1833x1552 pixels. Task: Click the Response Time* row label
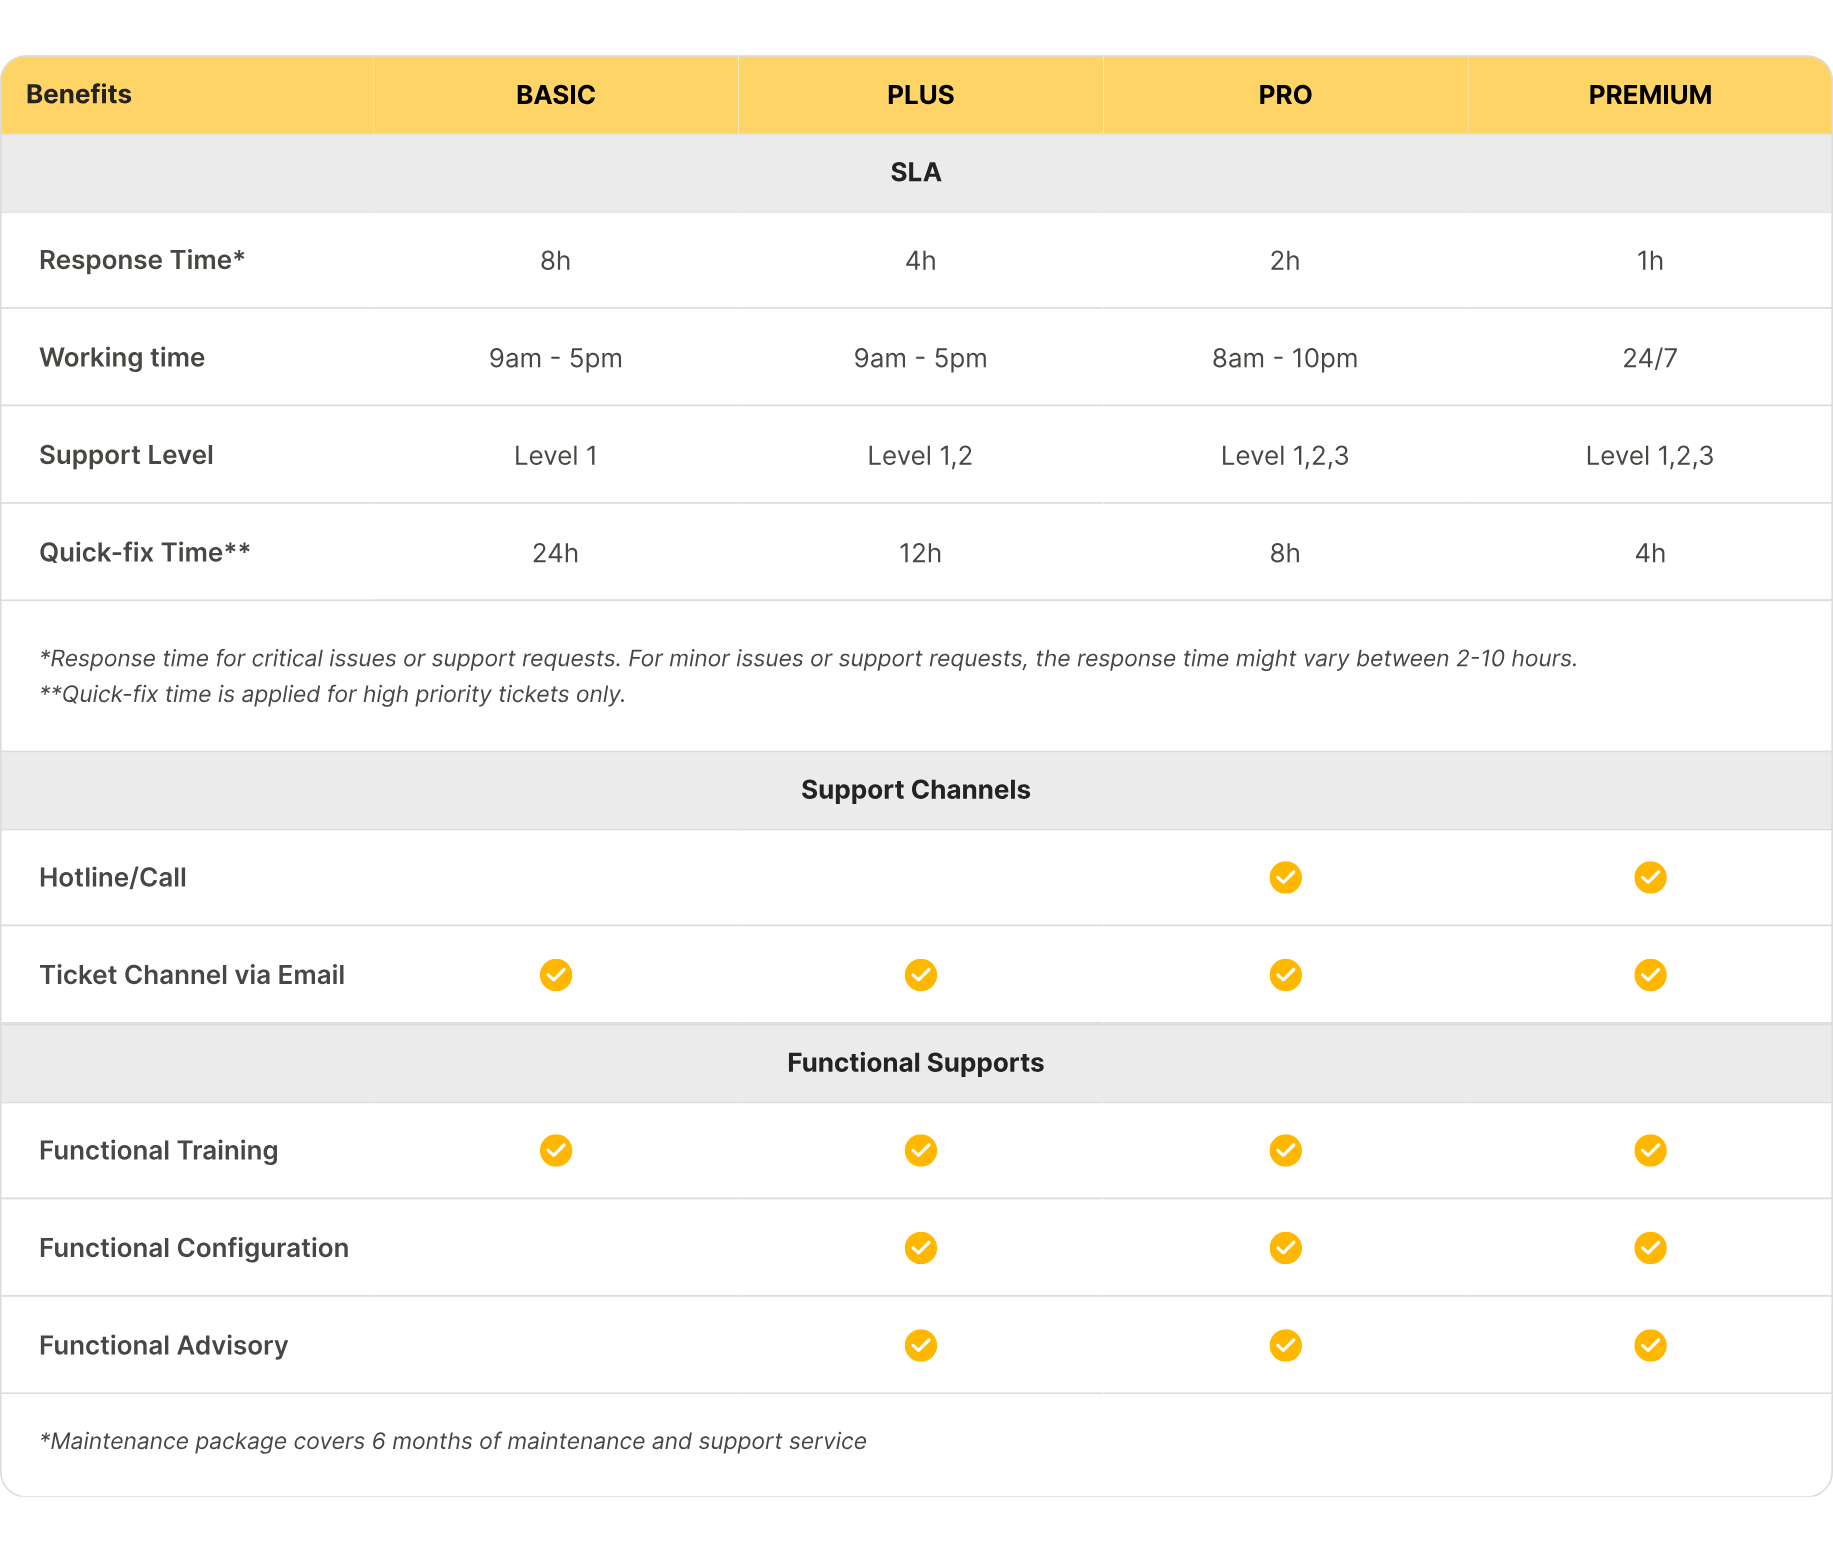142,260
